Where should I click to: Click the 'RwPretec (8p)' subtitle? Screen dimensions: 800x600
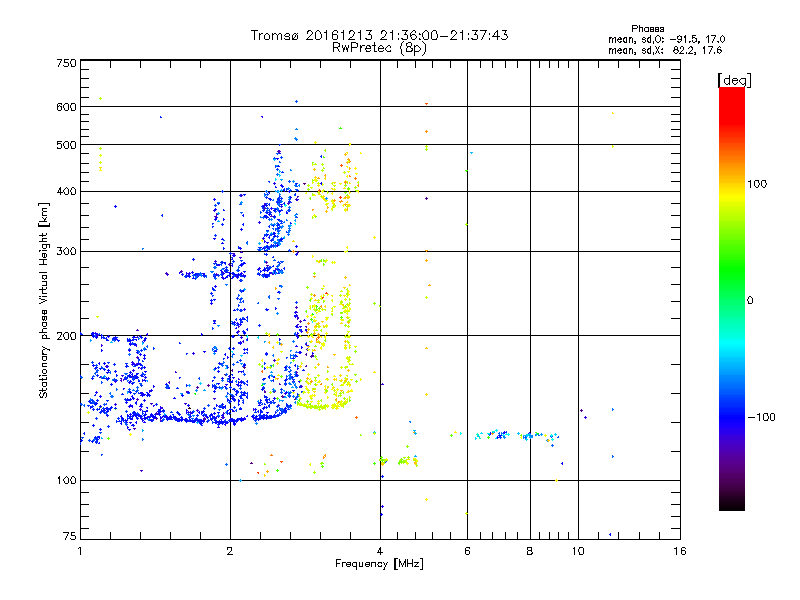379,48
